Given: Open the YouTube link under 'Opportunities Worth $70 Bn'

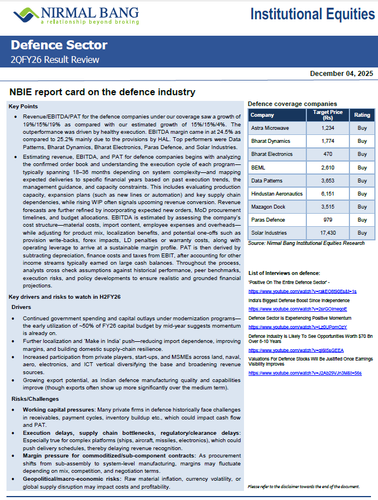Looking at the screenshot, I should [x=296, y=350].
